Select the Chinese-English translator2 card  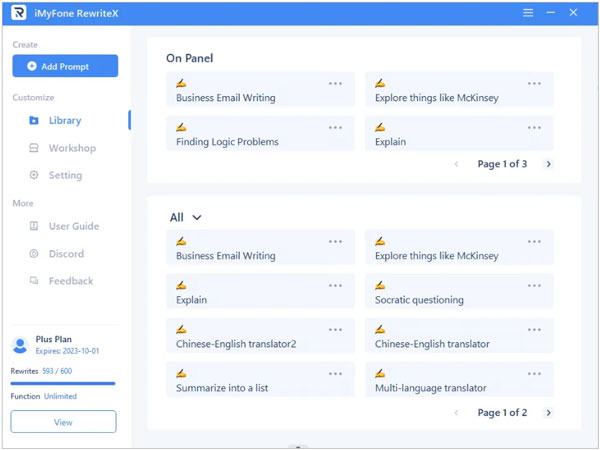[261, 336]
